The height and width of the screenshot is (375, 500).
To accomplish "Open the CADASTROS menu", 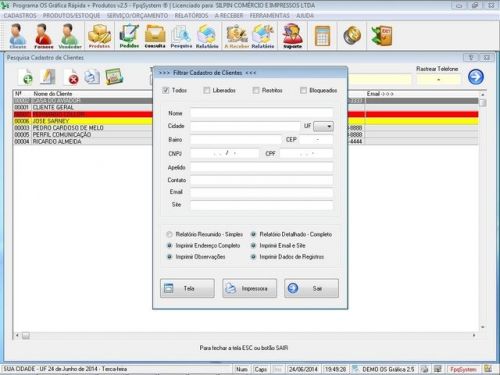I will pyautogui.click(x=20, y=16).
